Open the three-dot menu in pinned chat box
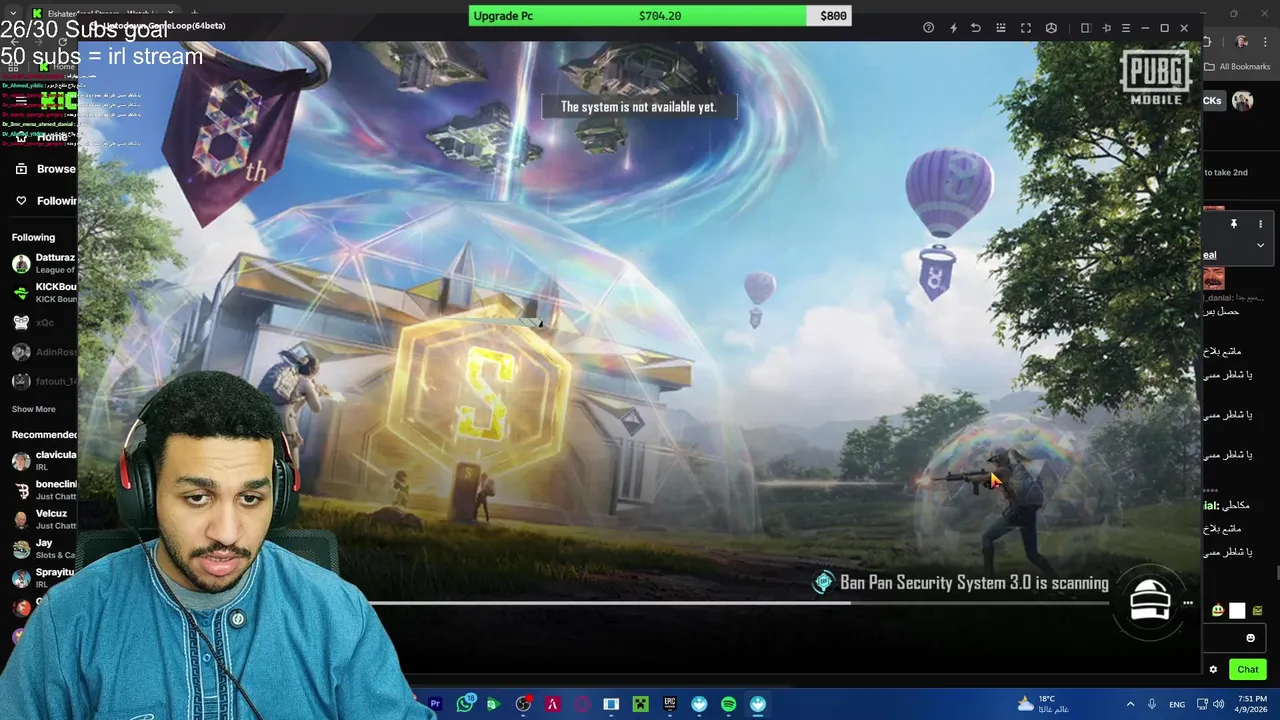 point(1260,224)
